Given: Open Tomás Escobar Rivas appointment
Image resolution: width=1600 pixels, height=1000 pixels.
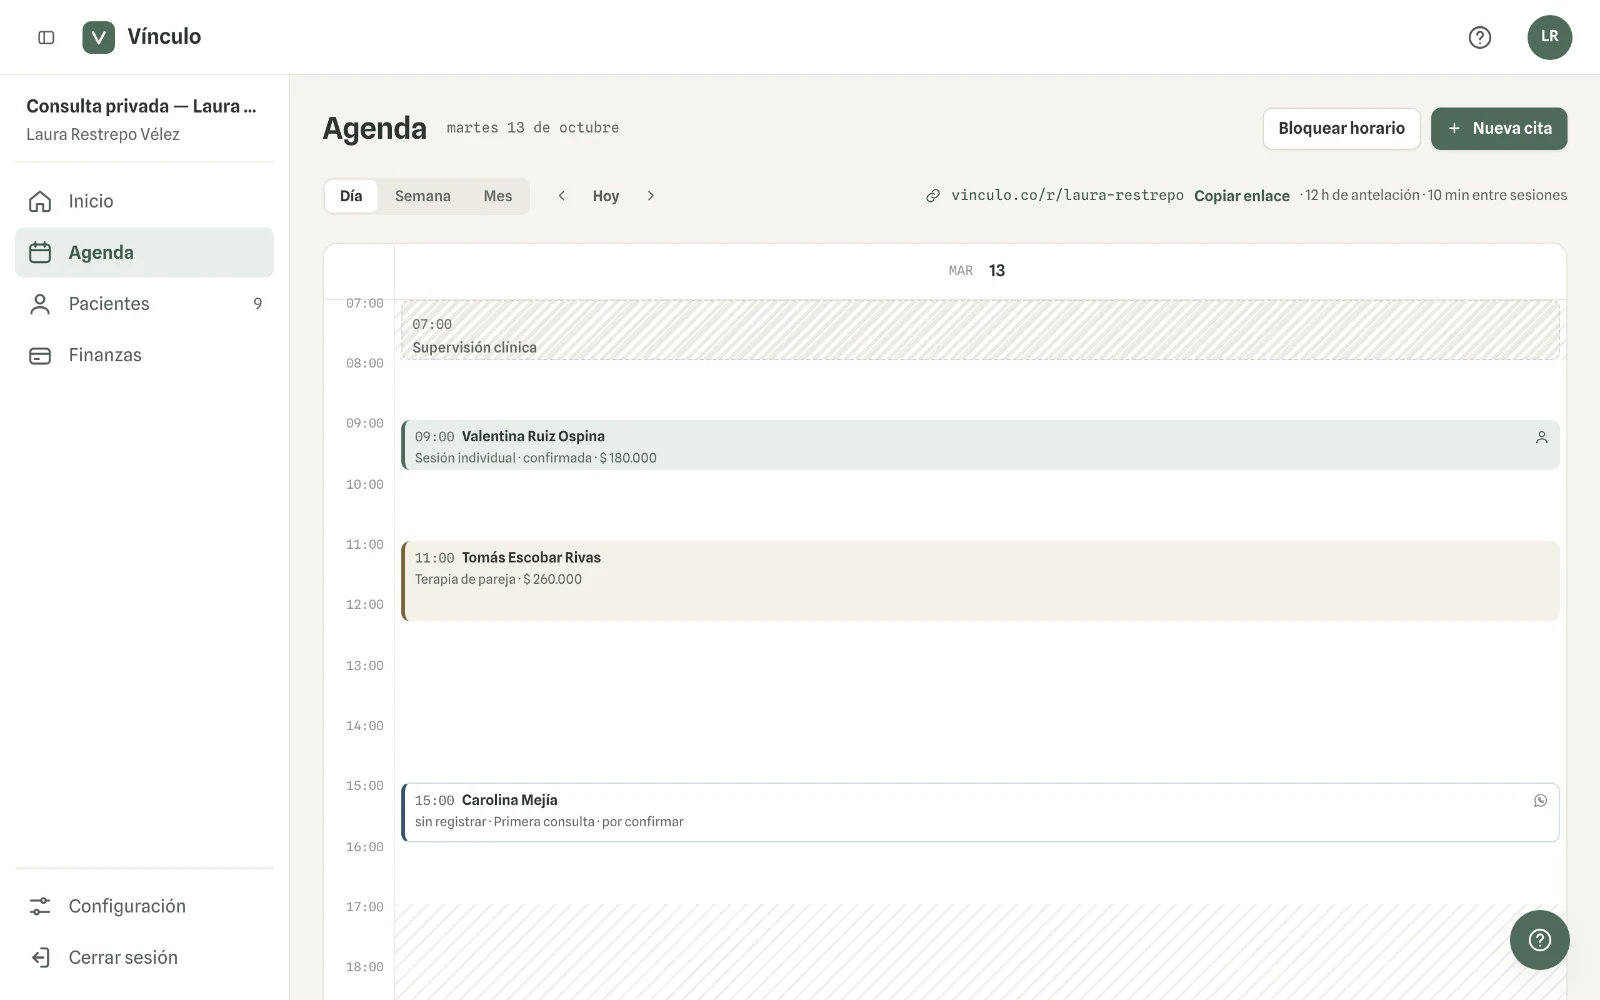Looking at the screenshot, I should (x=980, y=581).
